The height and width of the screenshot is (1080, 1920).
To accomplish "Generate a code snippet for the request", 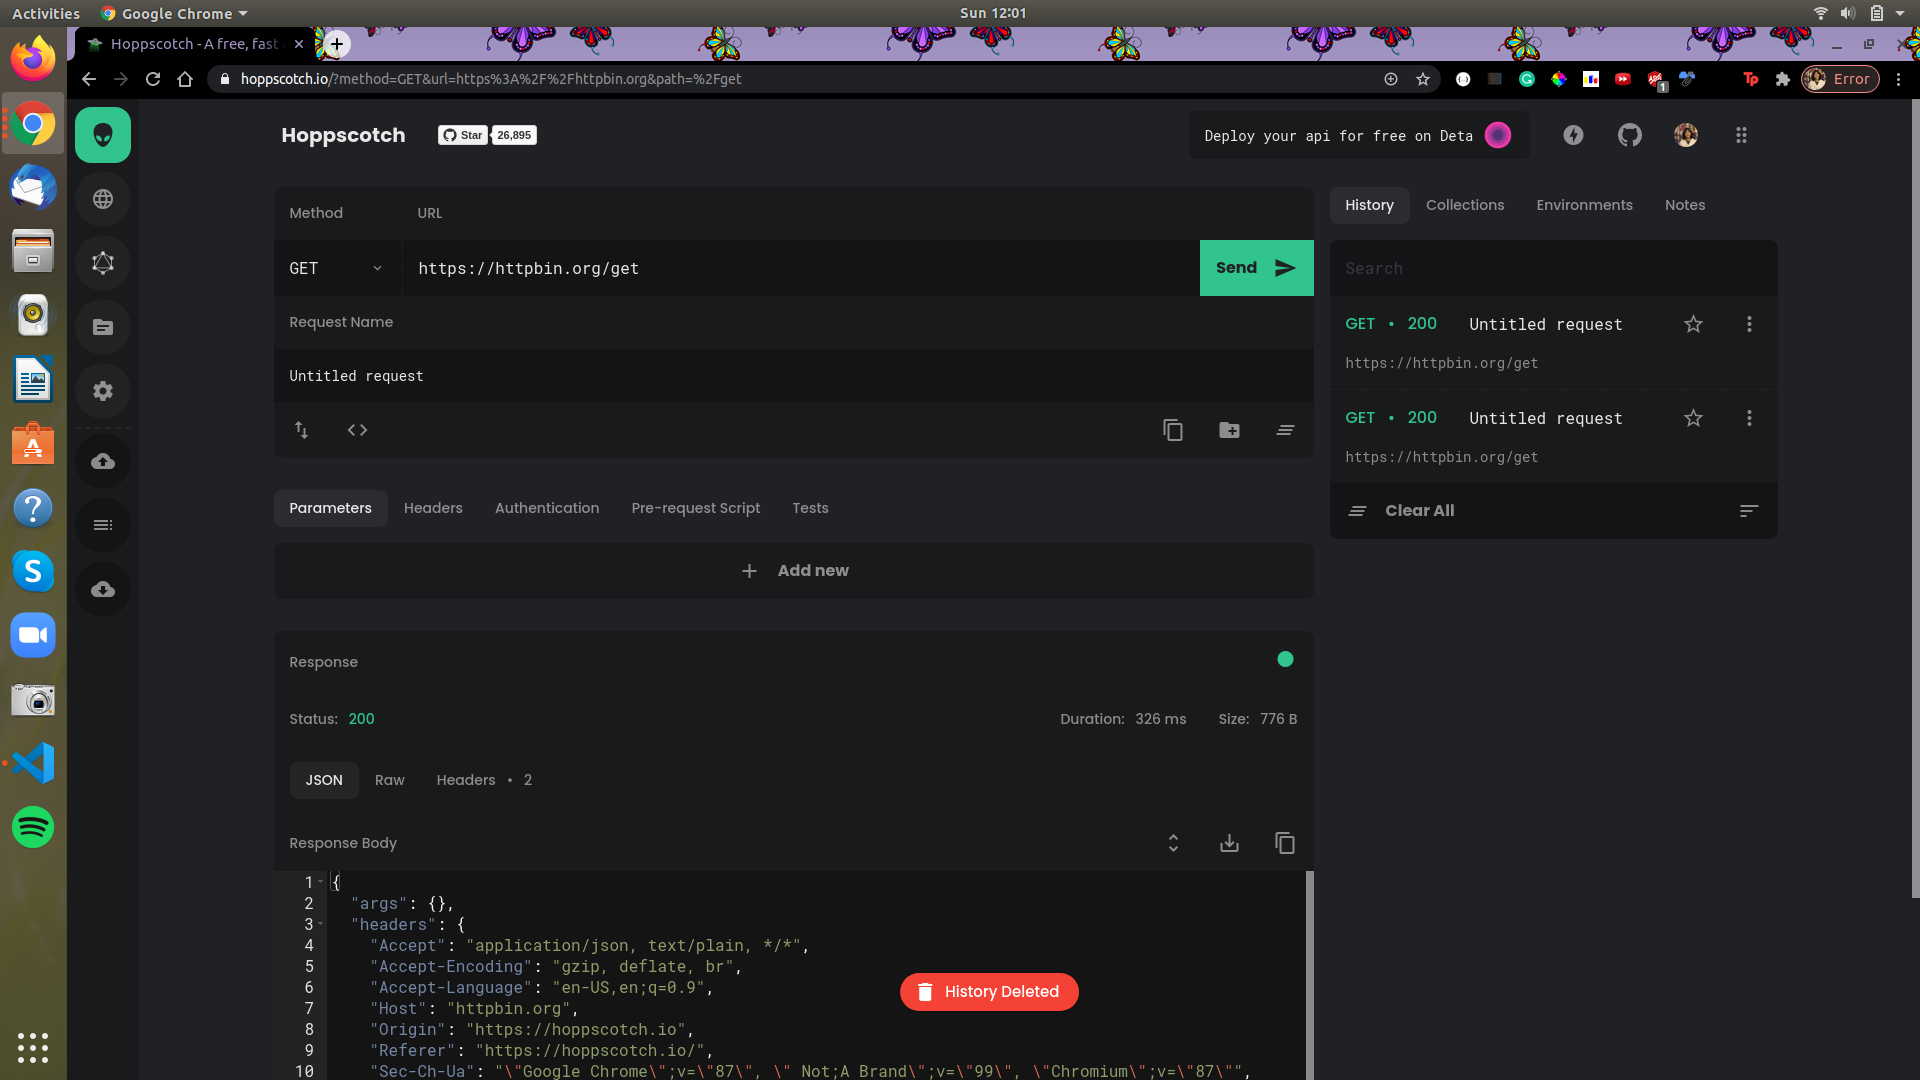I will [x=357, y=430].
